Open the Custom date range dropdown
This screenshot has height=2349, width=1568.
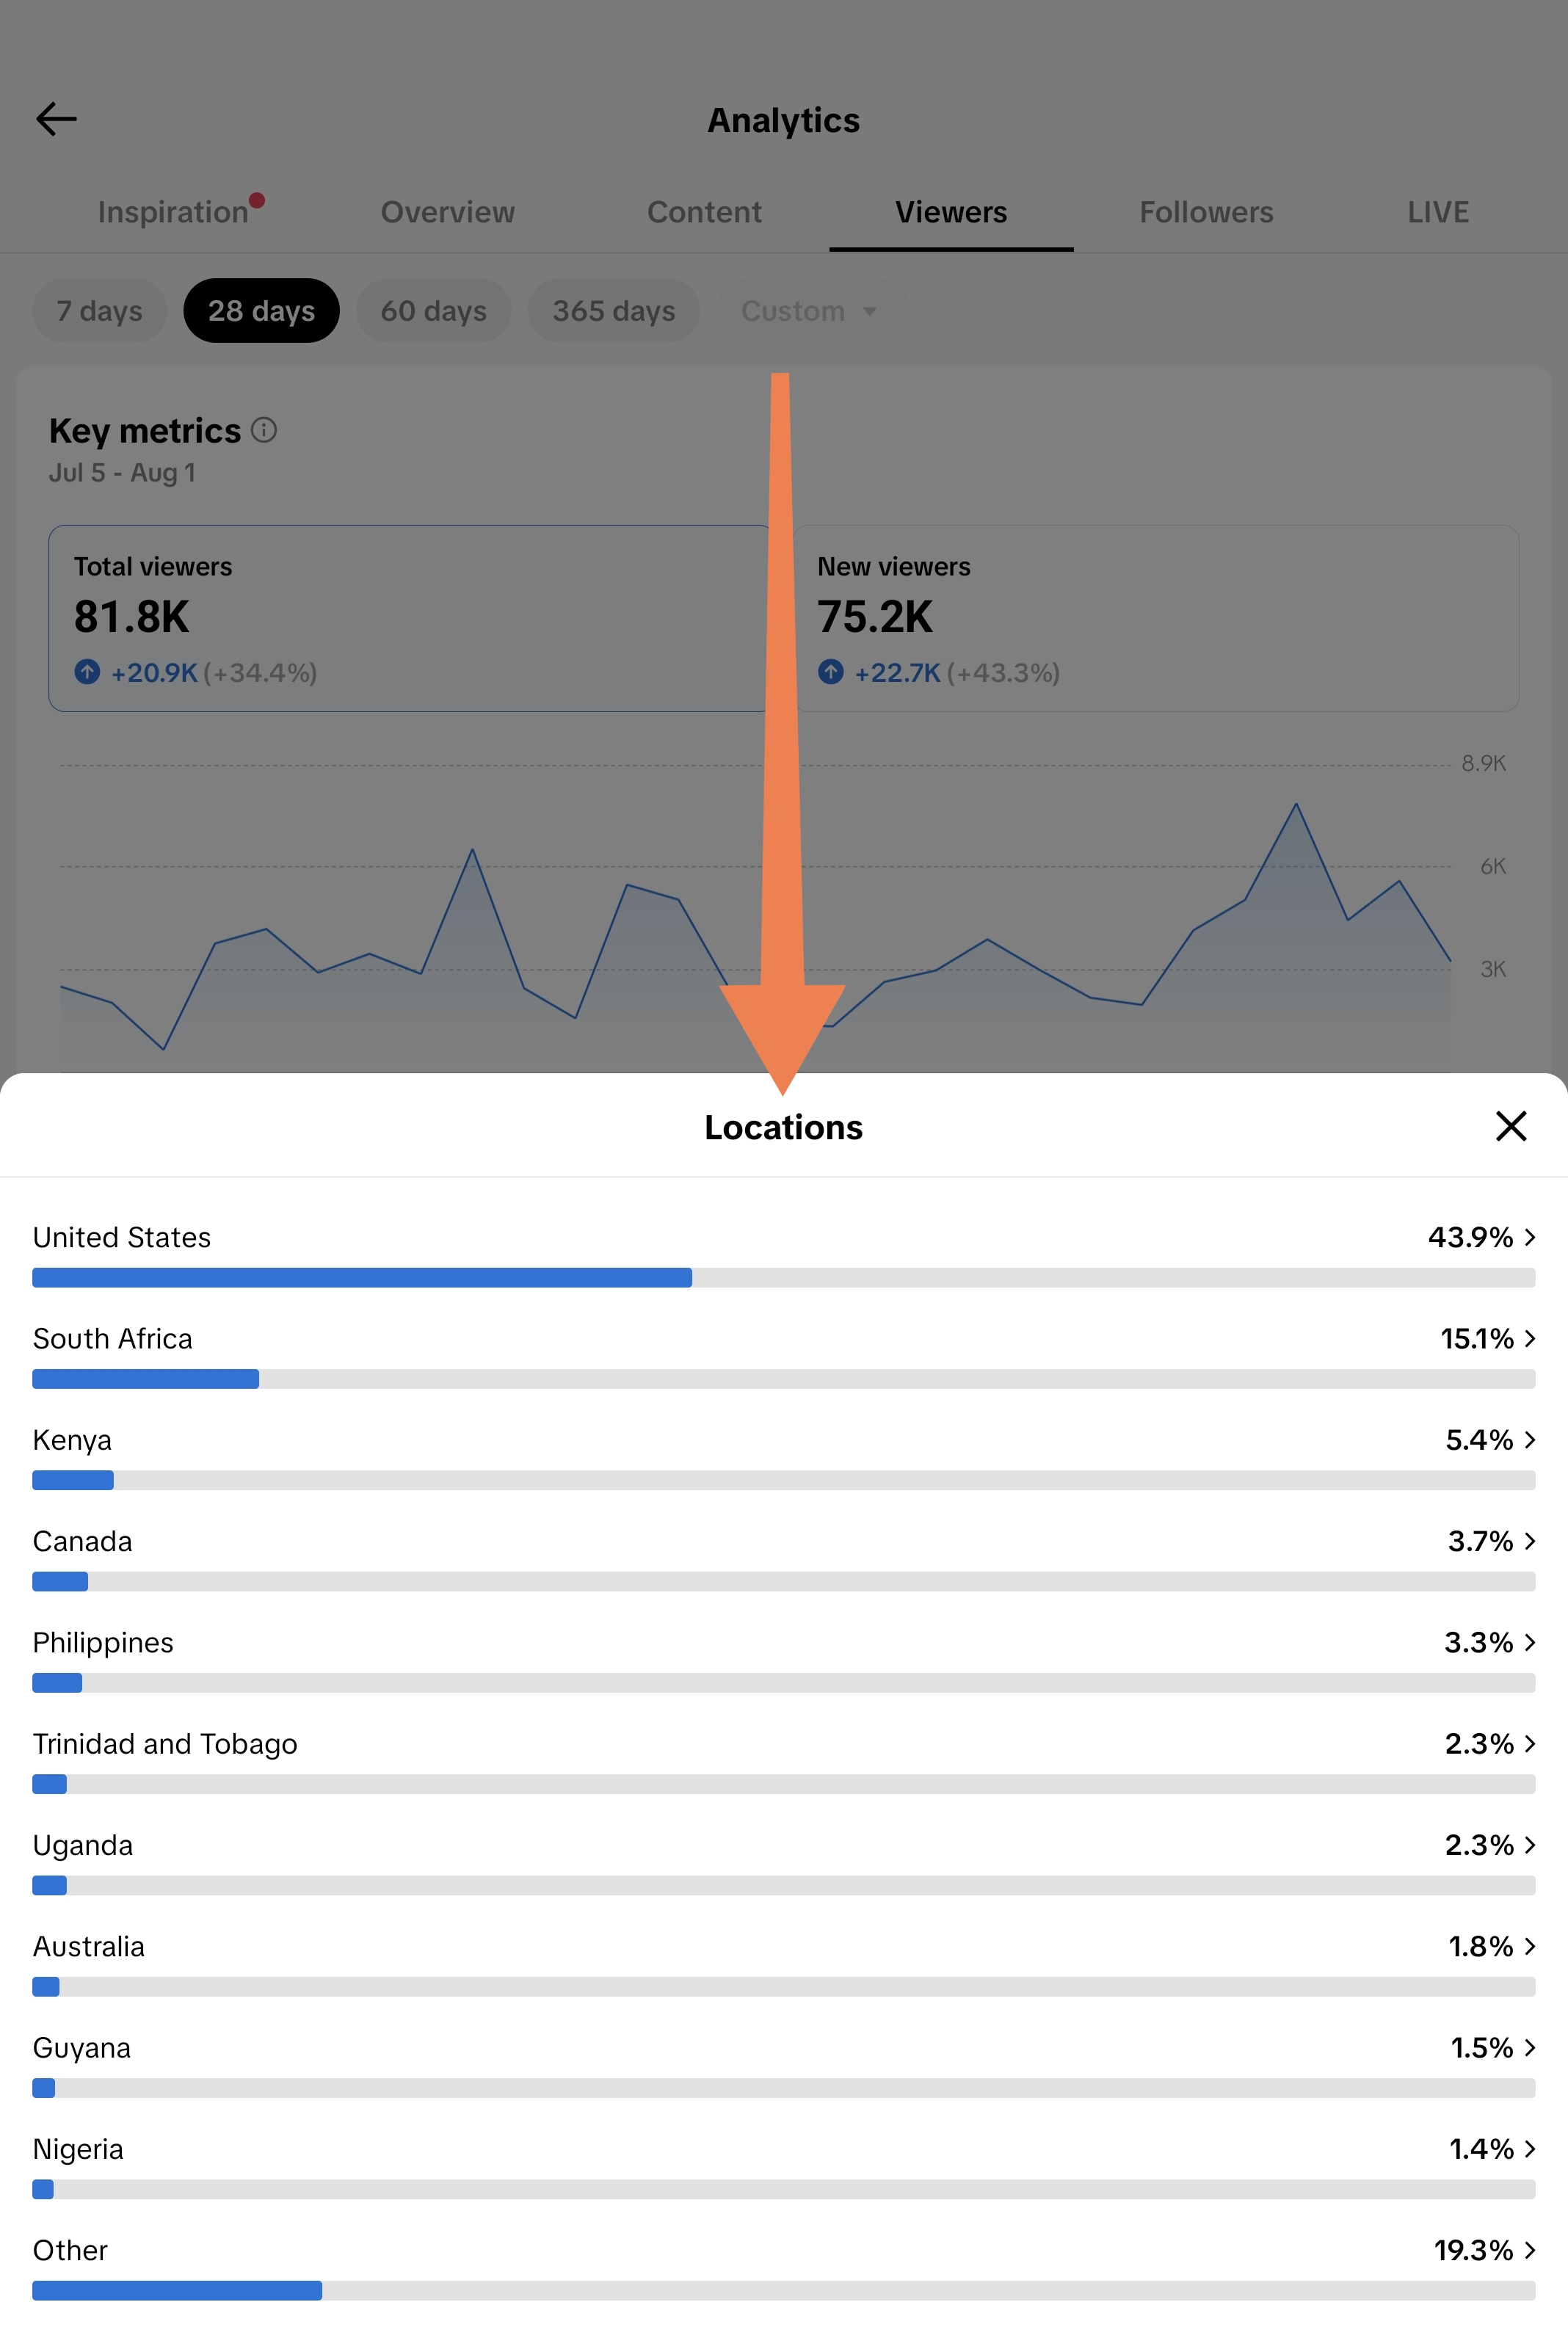tap(811, 311)
